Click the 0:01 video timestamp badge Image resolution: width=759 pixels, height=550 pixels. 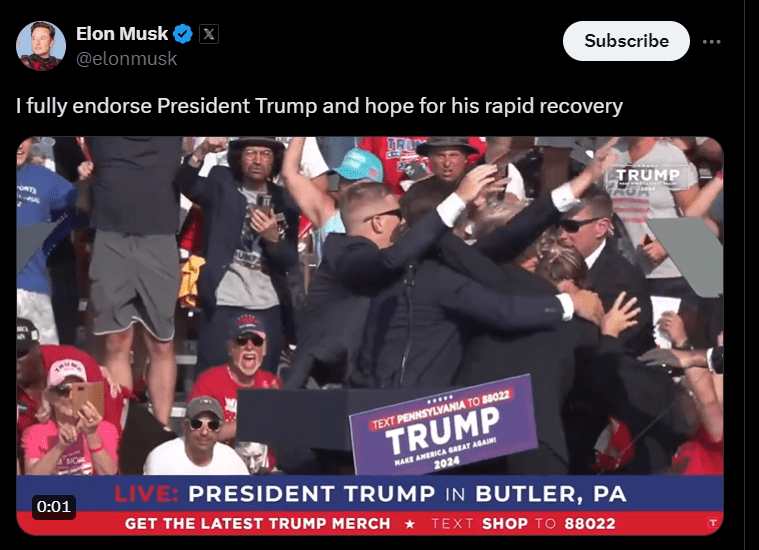coord(54,506)
